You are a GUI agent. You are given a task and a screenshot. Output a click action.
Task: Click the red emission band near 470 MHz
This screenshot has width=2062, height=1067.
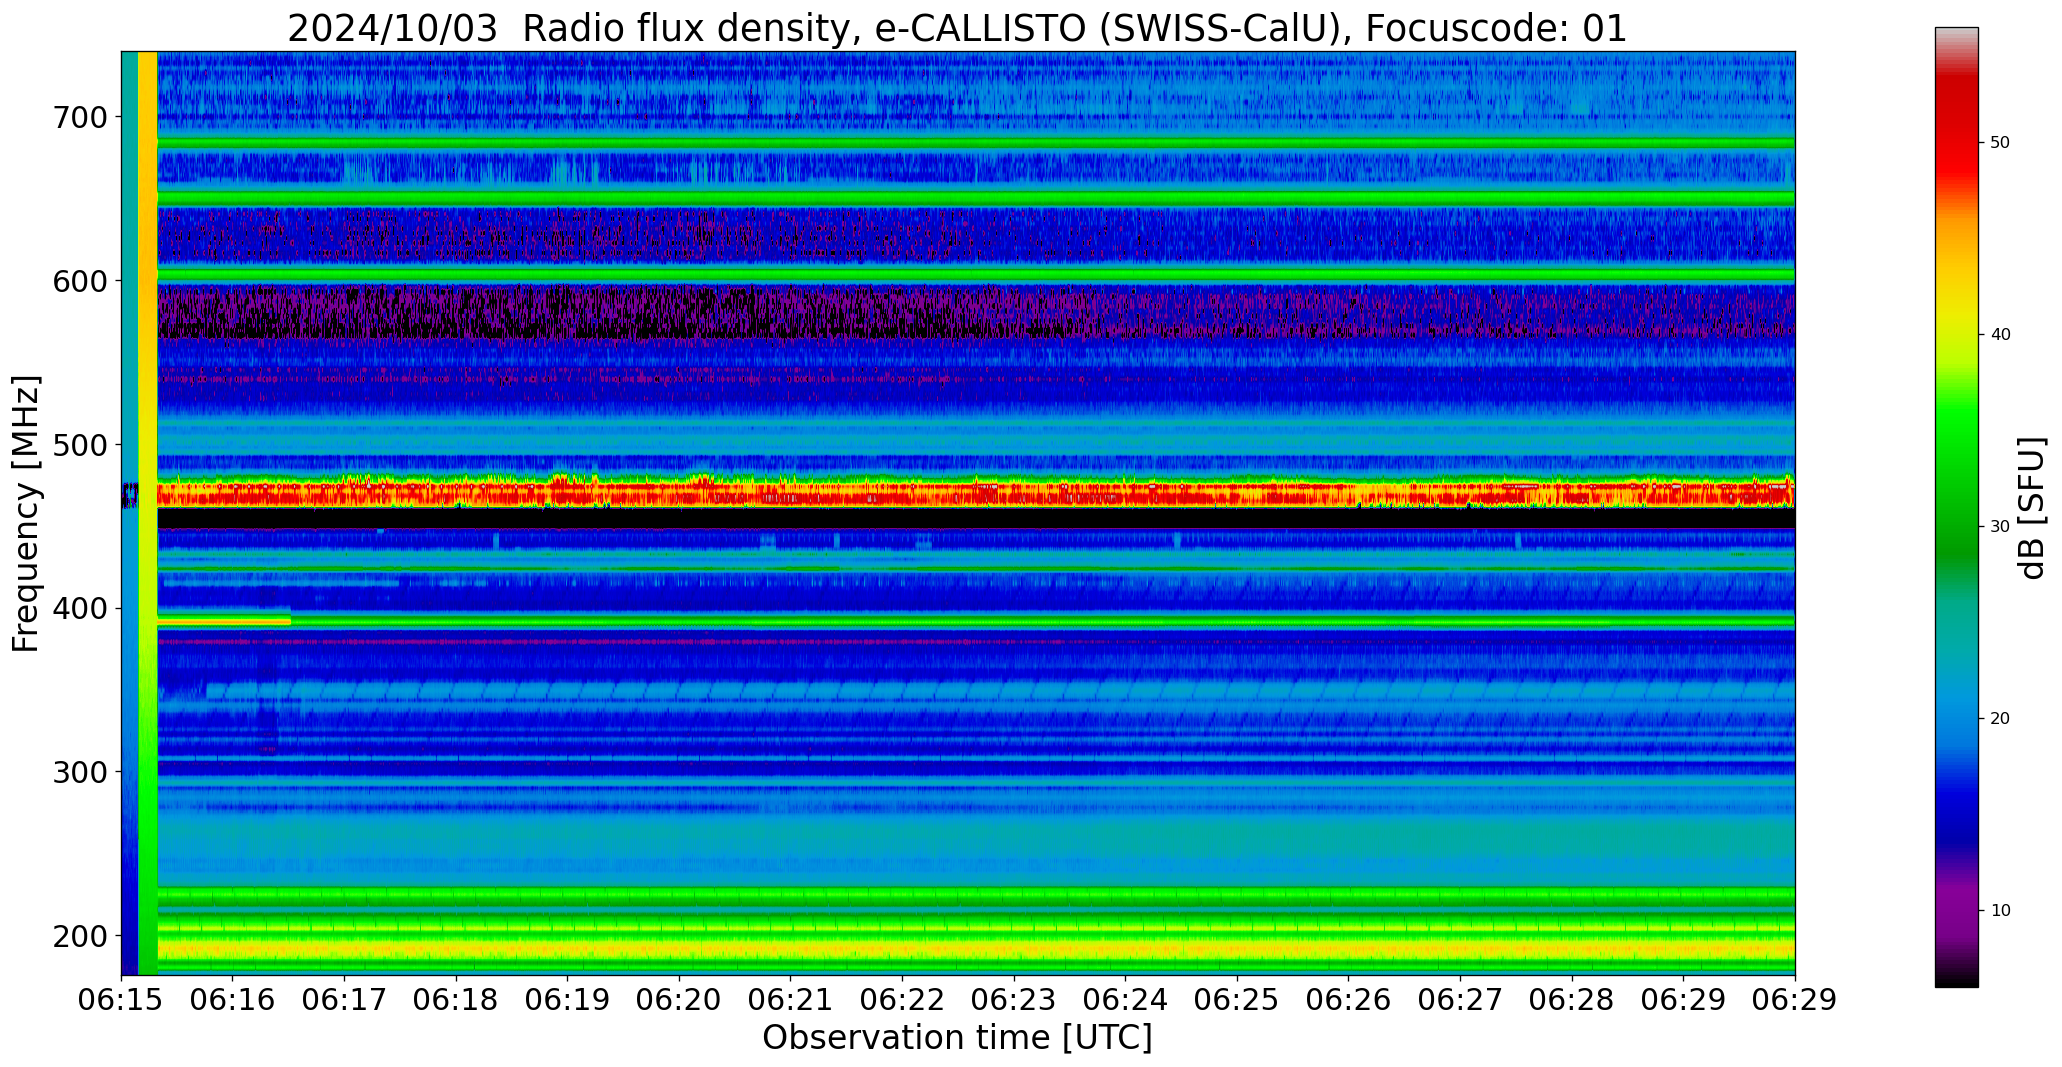[x=976, y=492]
